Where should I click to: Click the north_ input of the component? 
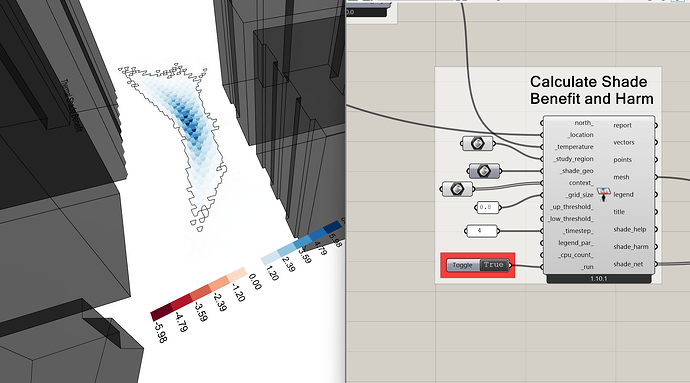pyautogui.click(x=584, y=123)
